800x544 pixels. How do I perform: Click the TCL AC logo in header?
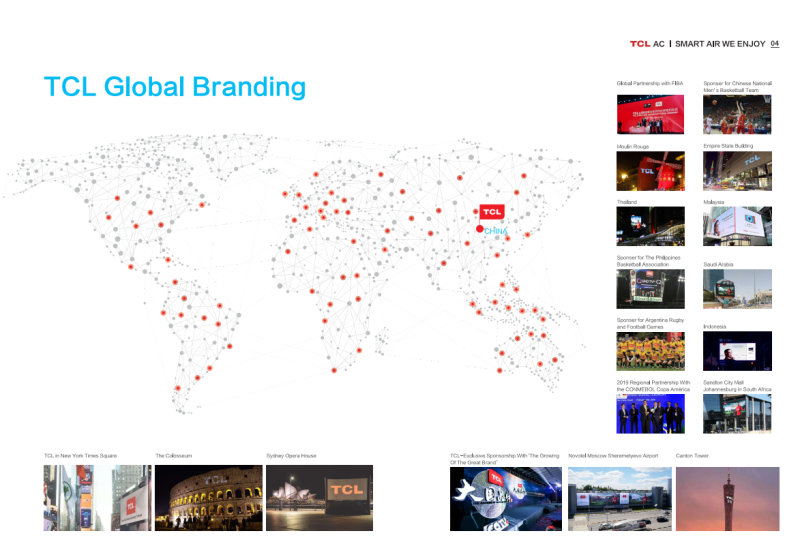pos(647,44)
